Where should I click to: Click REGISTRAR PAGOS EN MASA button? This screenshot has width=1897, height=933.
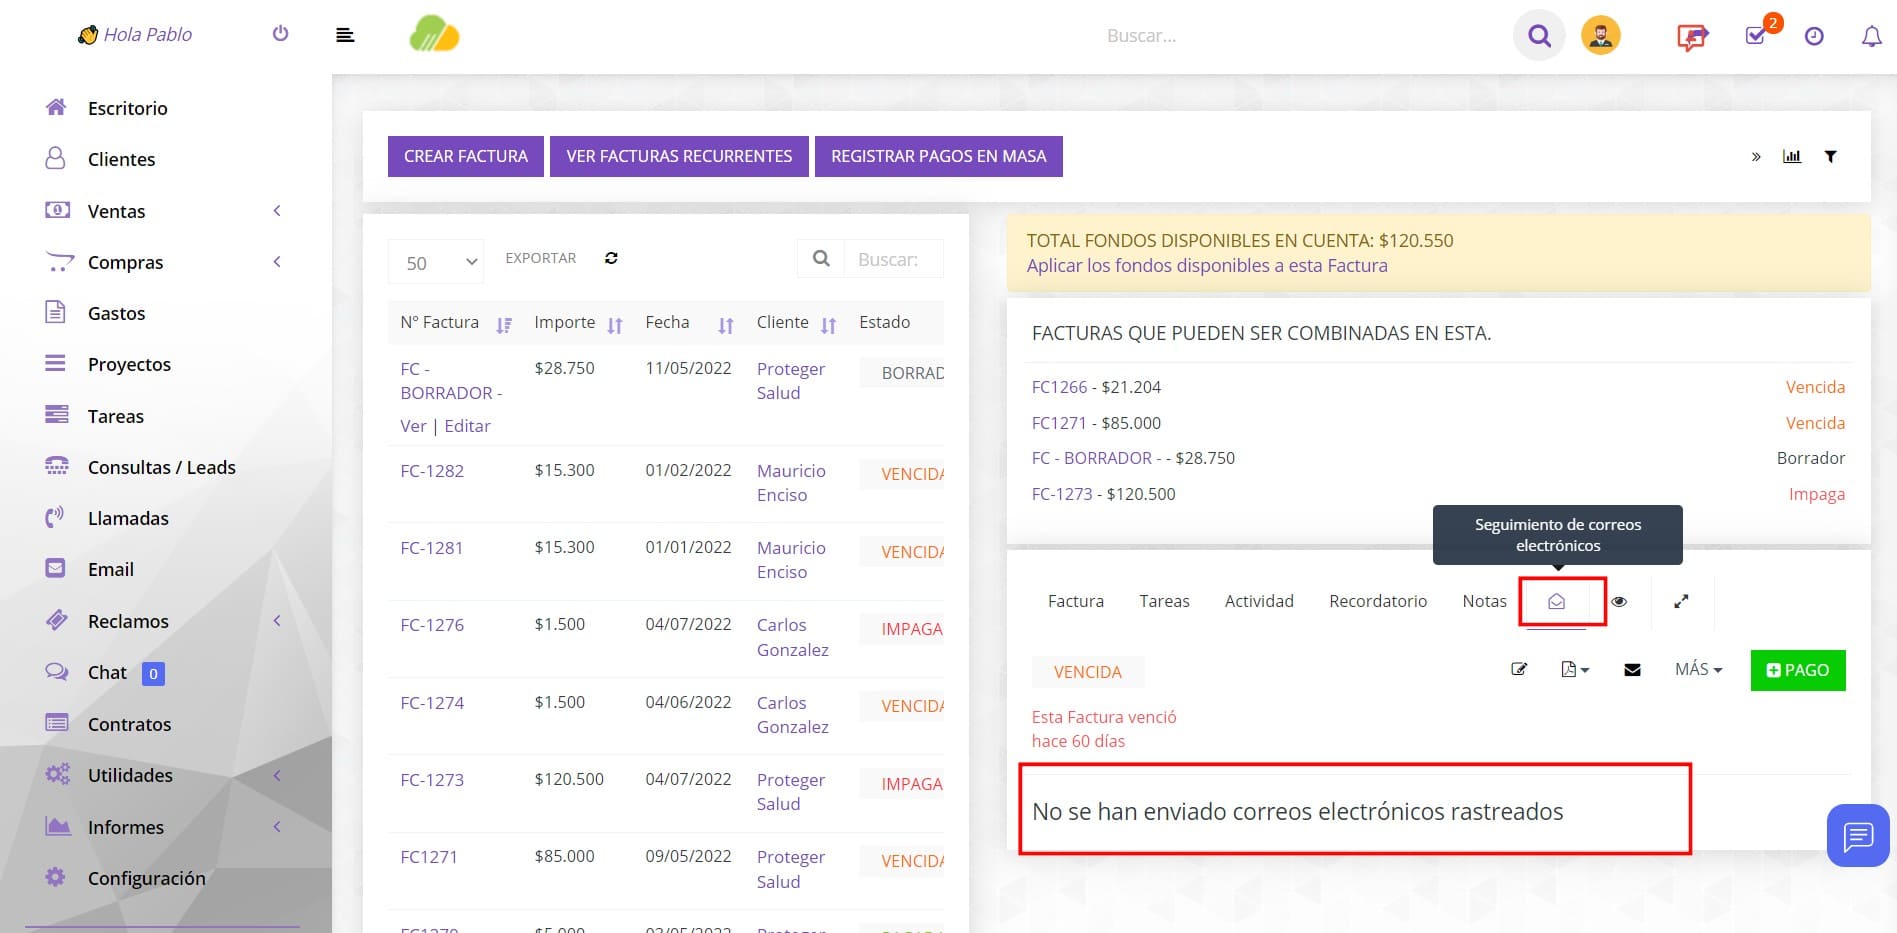tap(939, 156)
